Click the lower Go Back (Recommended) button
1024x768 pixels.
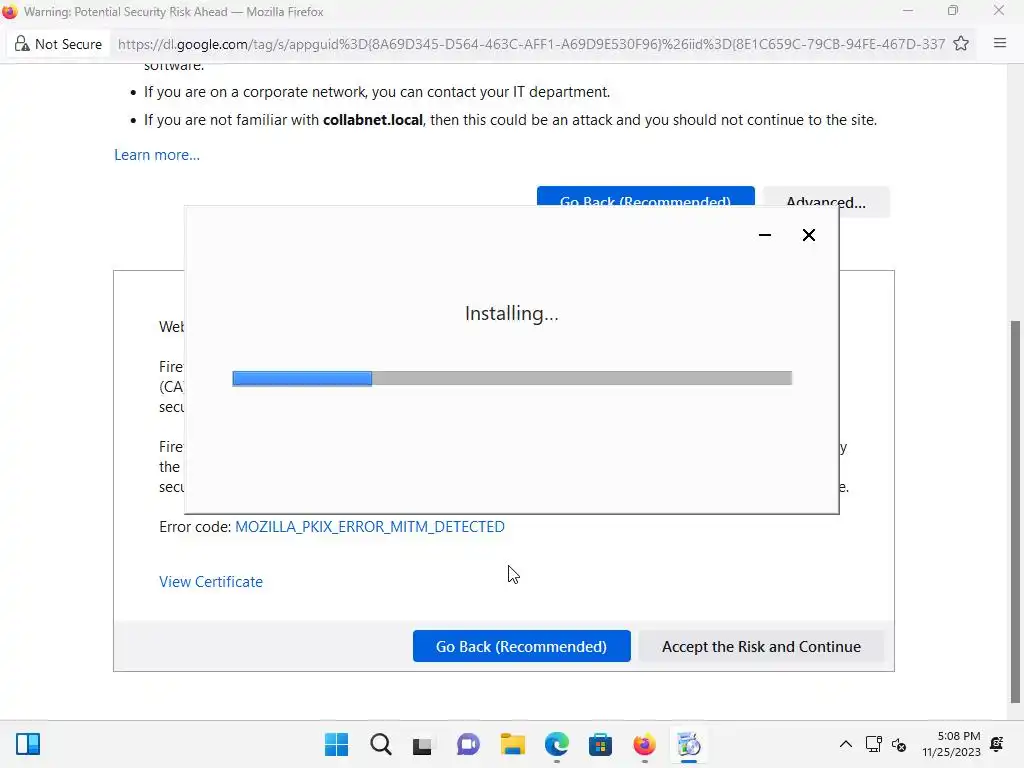point(521,646)
